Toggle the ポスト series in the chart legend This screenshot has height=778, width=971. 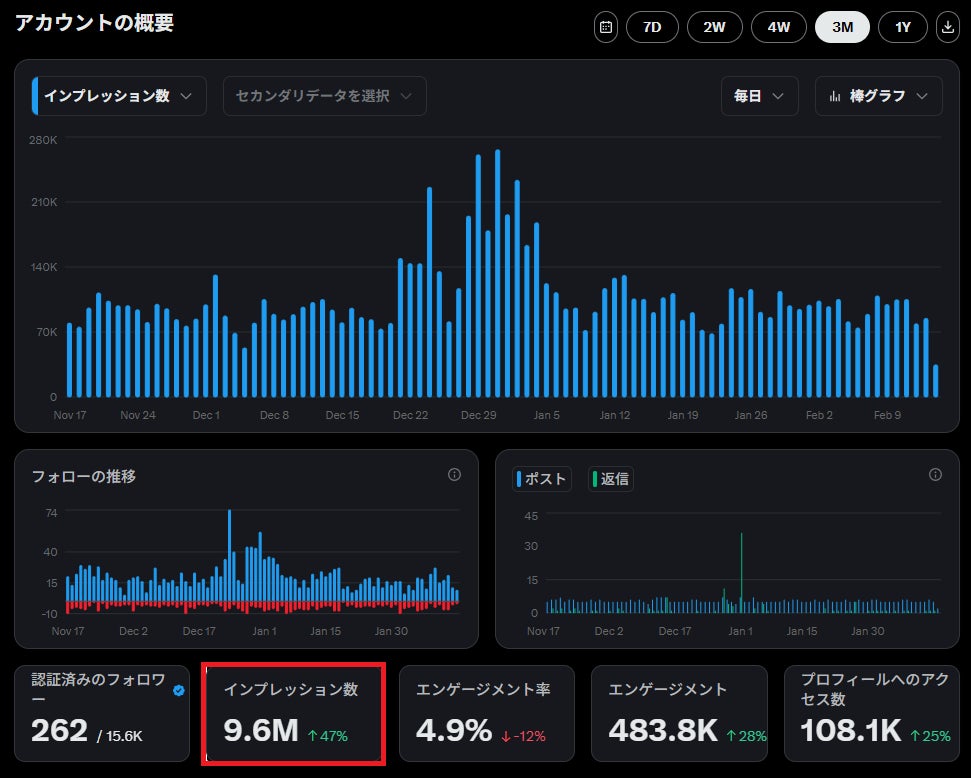point(542,479)
